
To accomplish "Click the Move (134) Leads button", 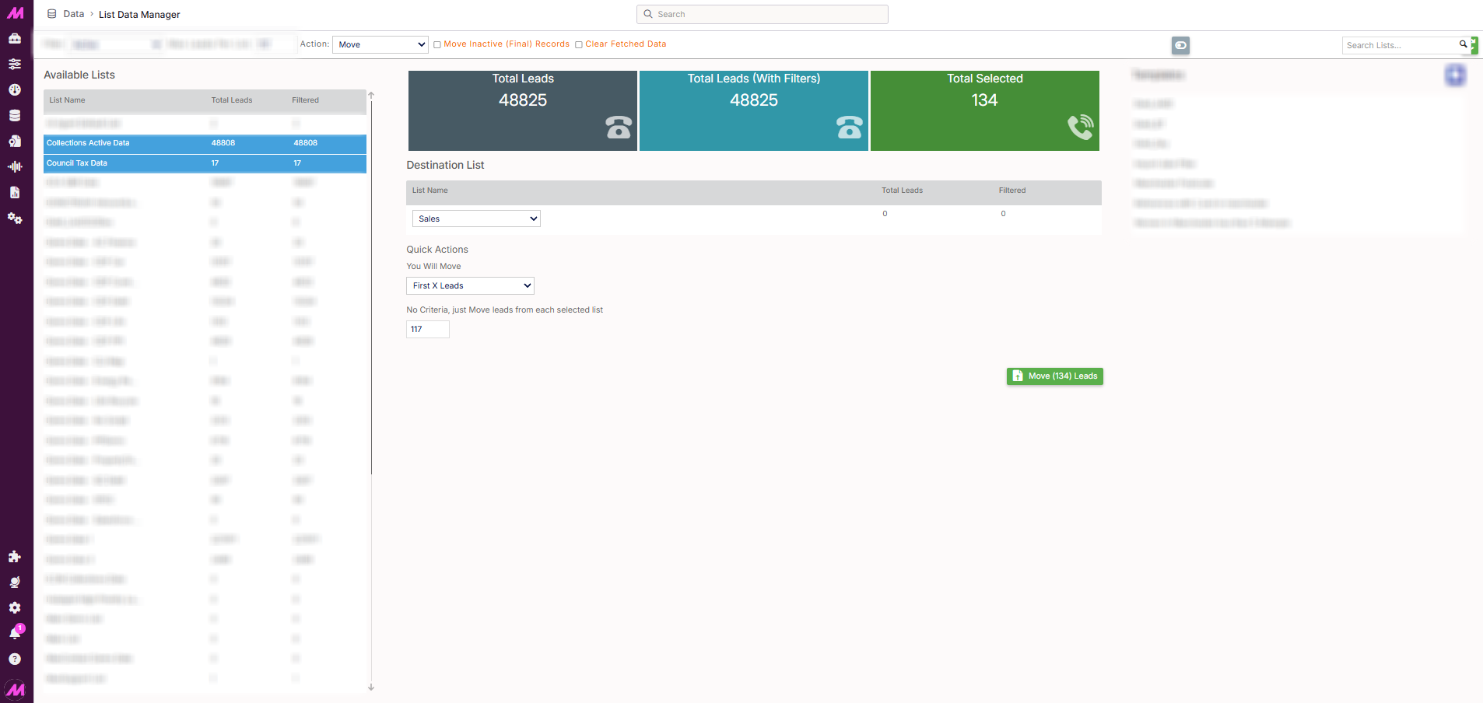I will [1055, 376].
